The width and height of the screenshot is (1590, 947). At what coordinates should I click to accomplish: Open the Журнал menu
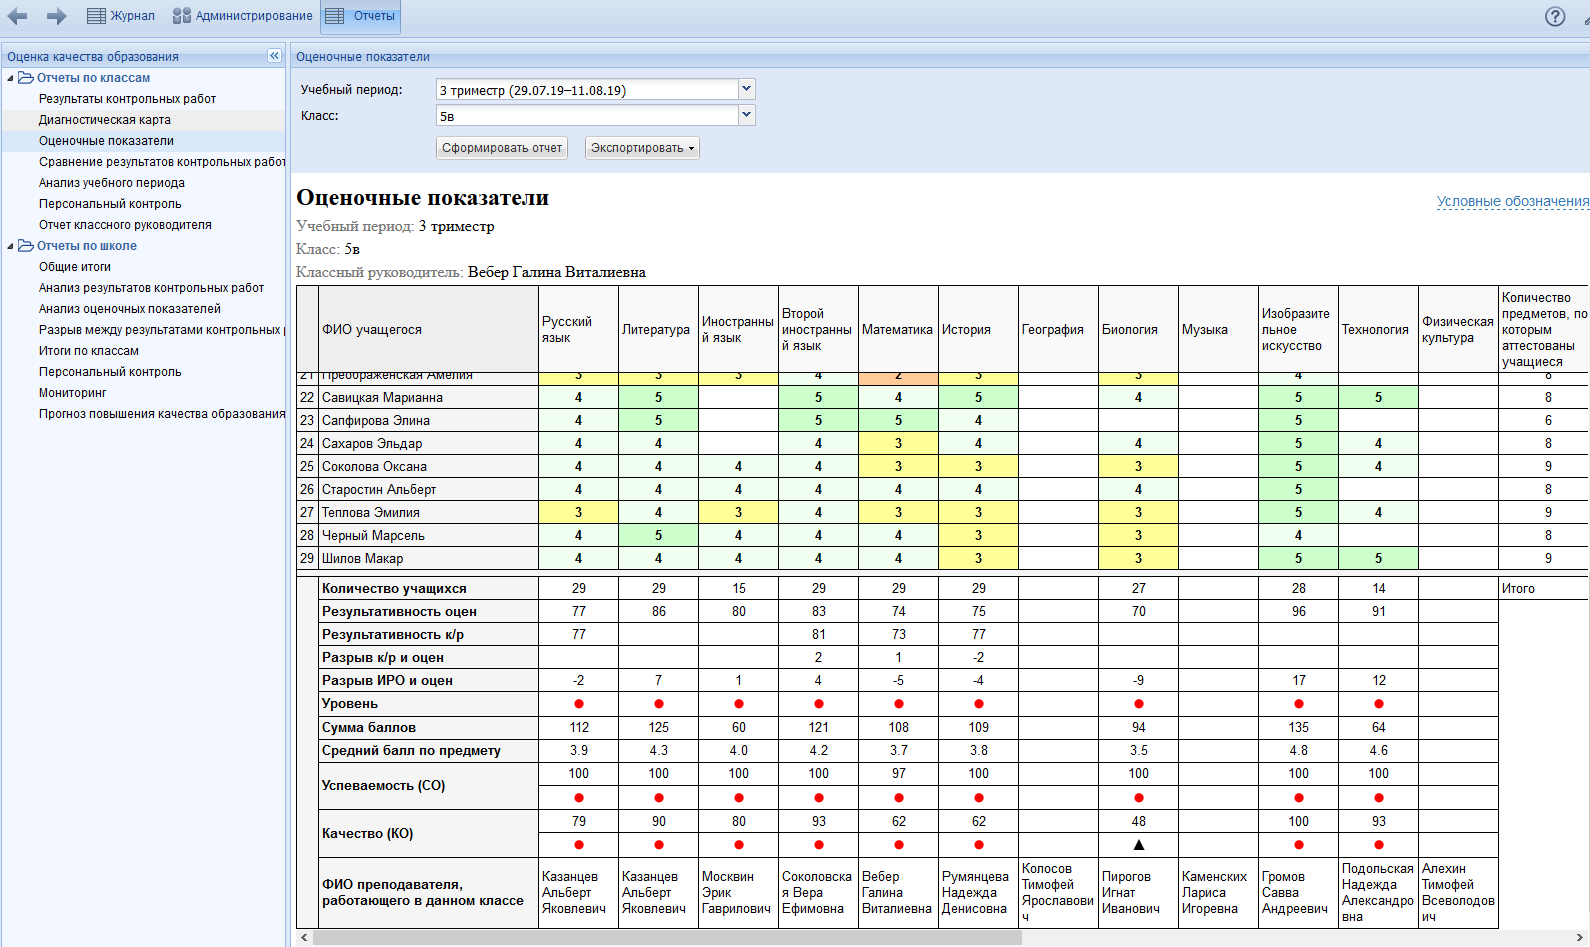(121, 16)
